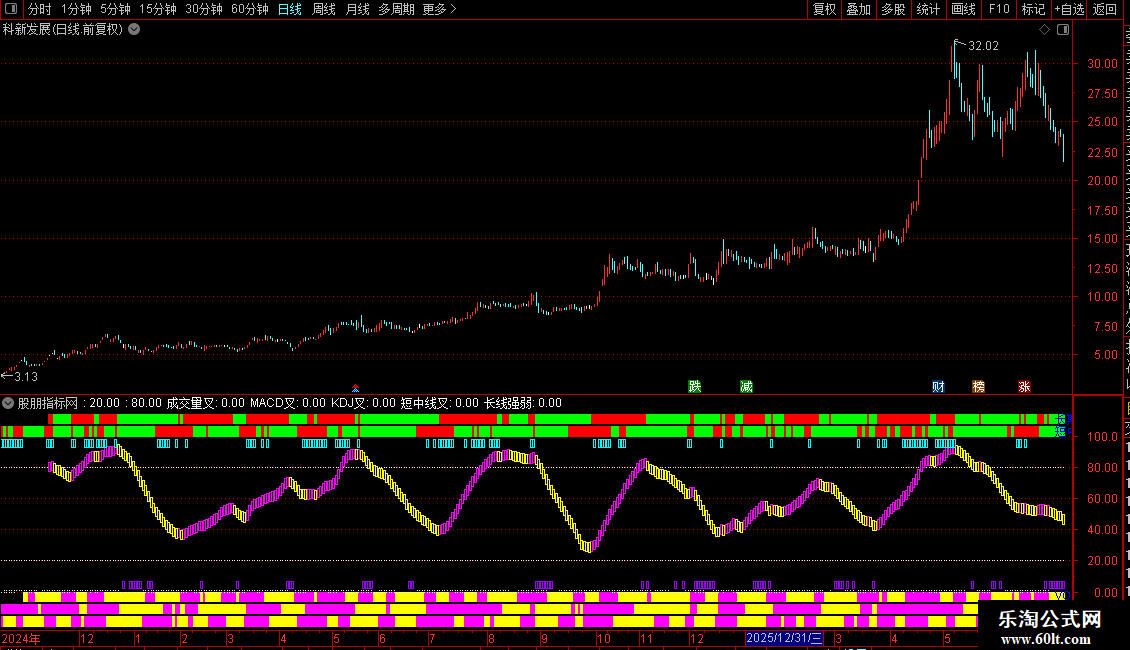The image size is (1130, 650).
Task: Click the panel layout icon at top-left
Action: [11, 9]
